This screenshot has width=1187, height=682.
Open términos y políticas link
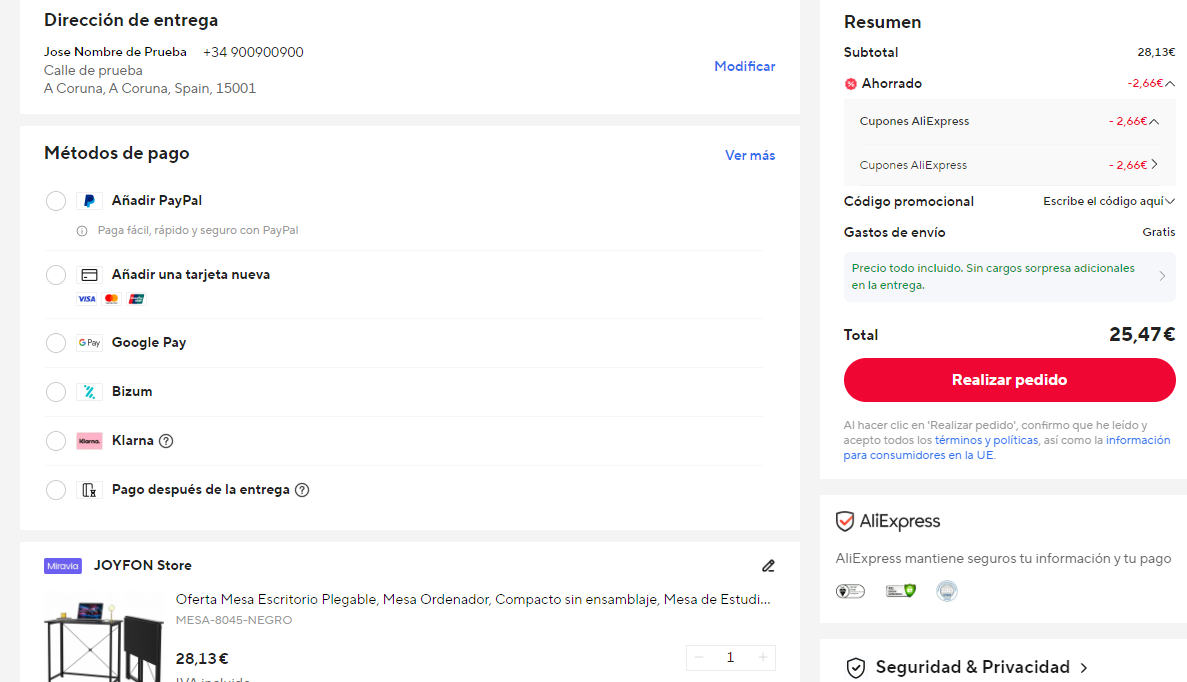986,440
